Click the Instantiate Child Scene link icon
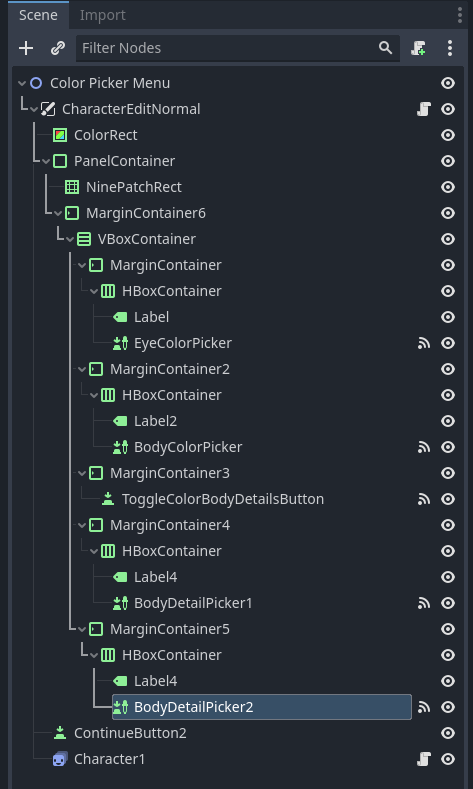The height and width of the screenshot is (789, 473). 58,48
